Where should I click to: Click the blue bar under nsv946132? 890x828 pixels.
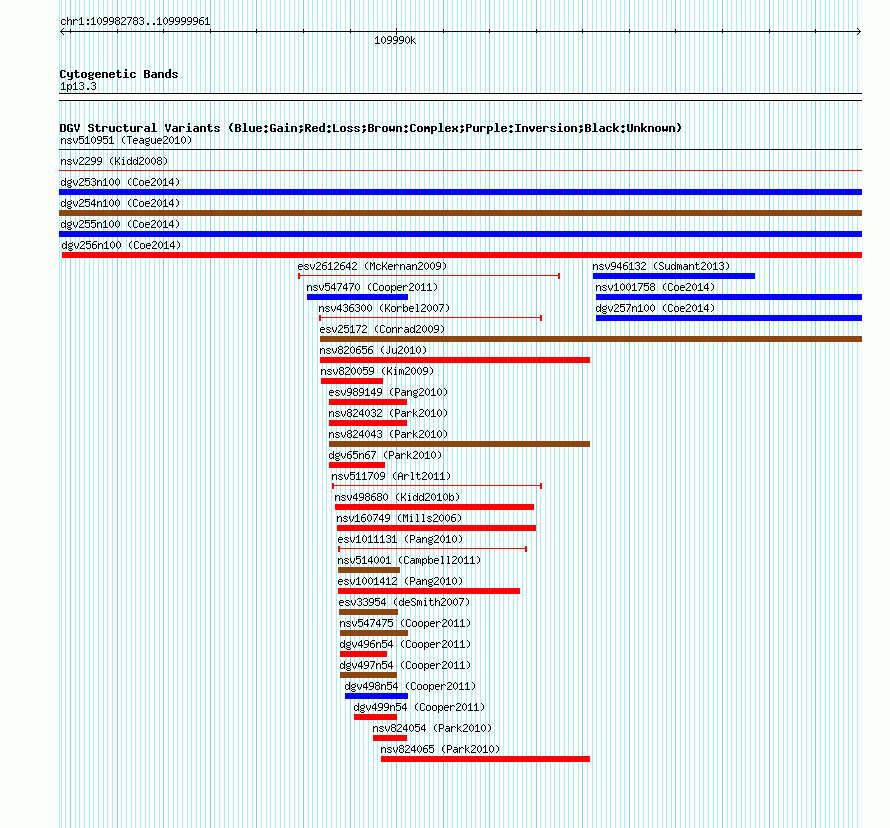click(674, 276)
